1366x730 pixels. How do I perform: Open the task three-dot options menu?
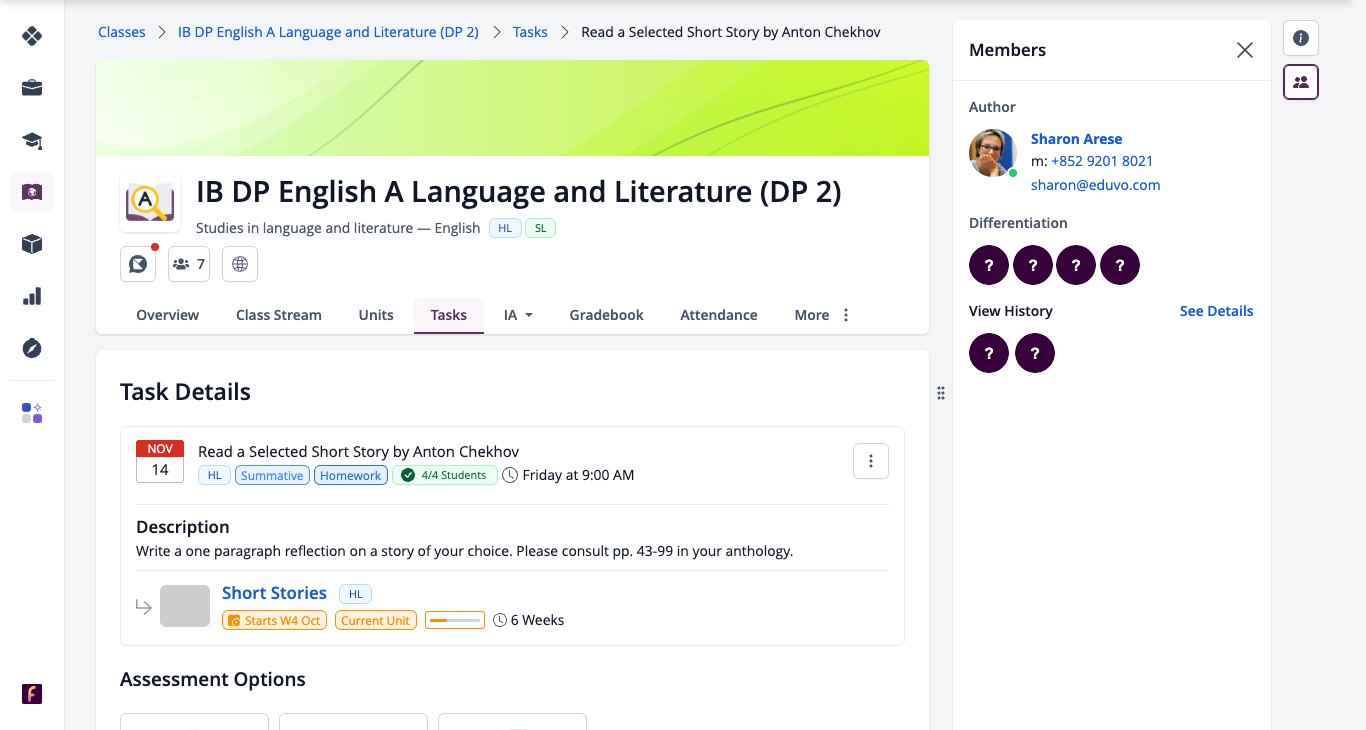coord(871,461)
